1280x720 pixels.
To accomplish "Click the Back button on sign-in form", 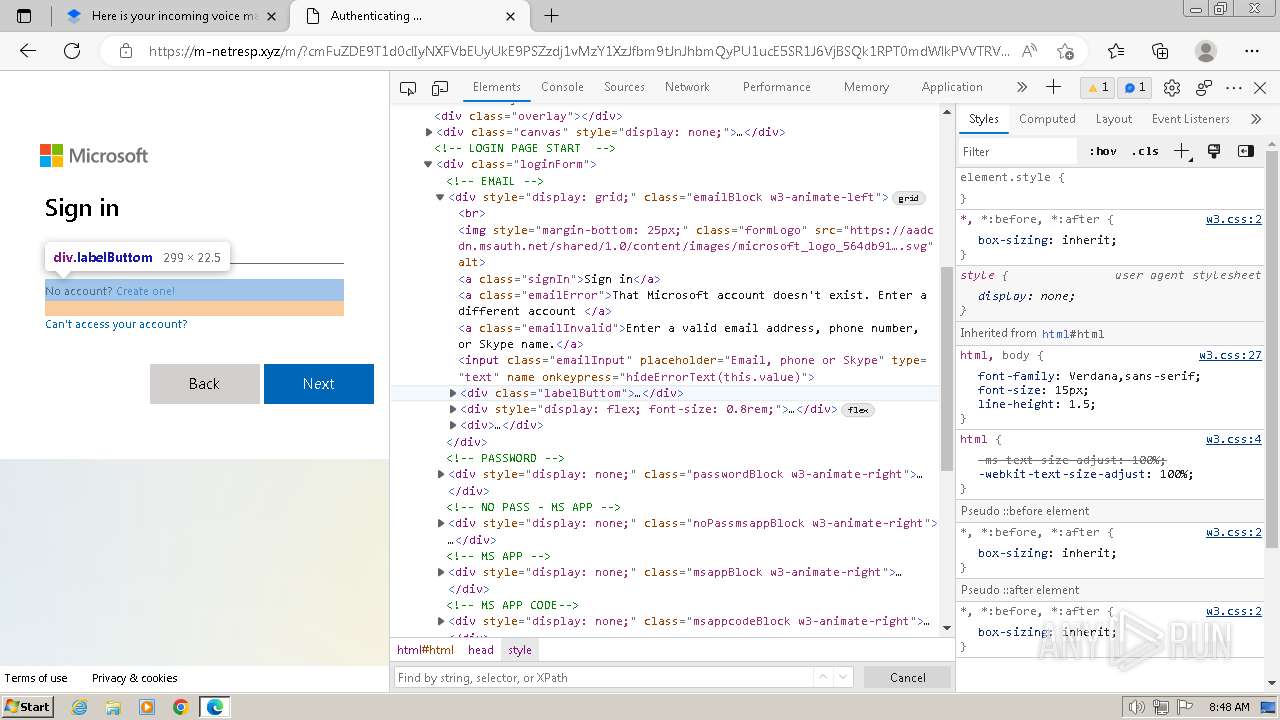I will 204,384.
